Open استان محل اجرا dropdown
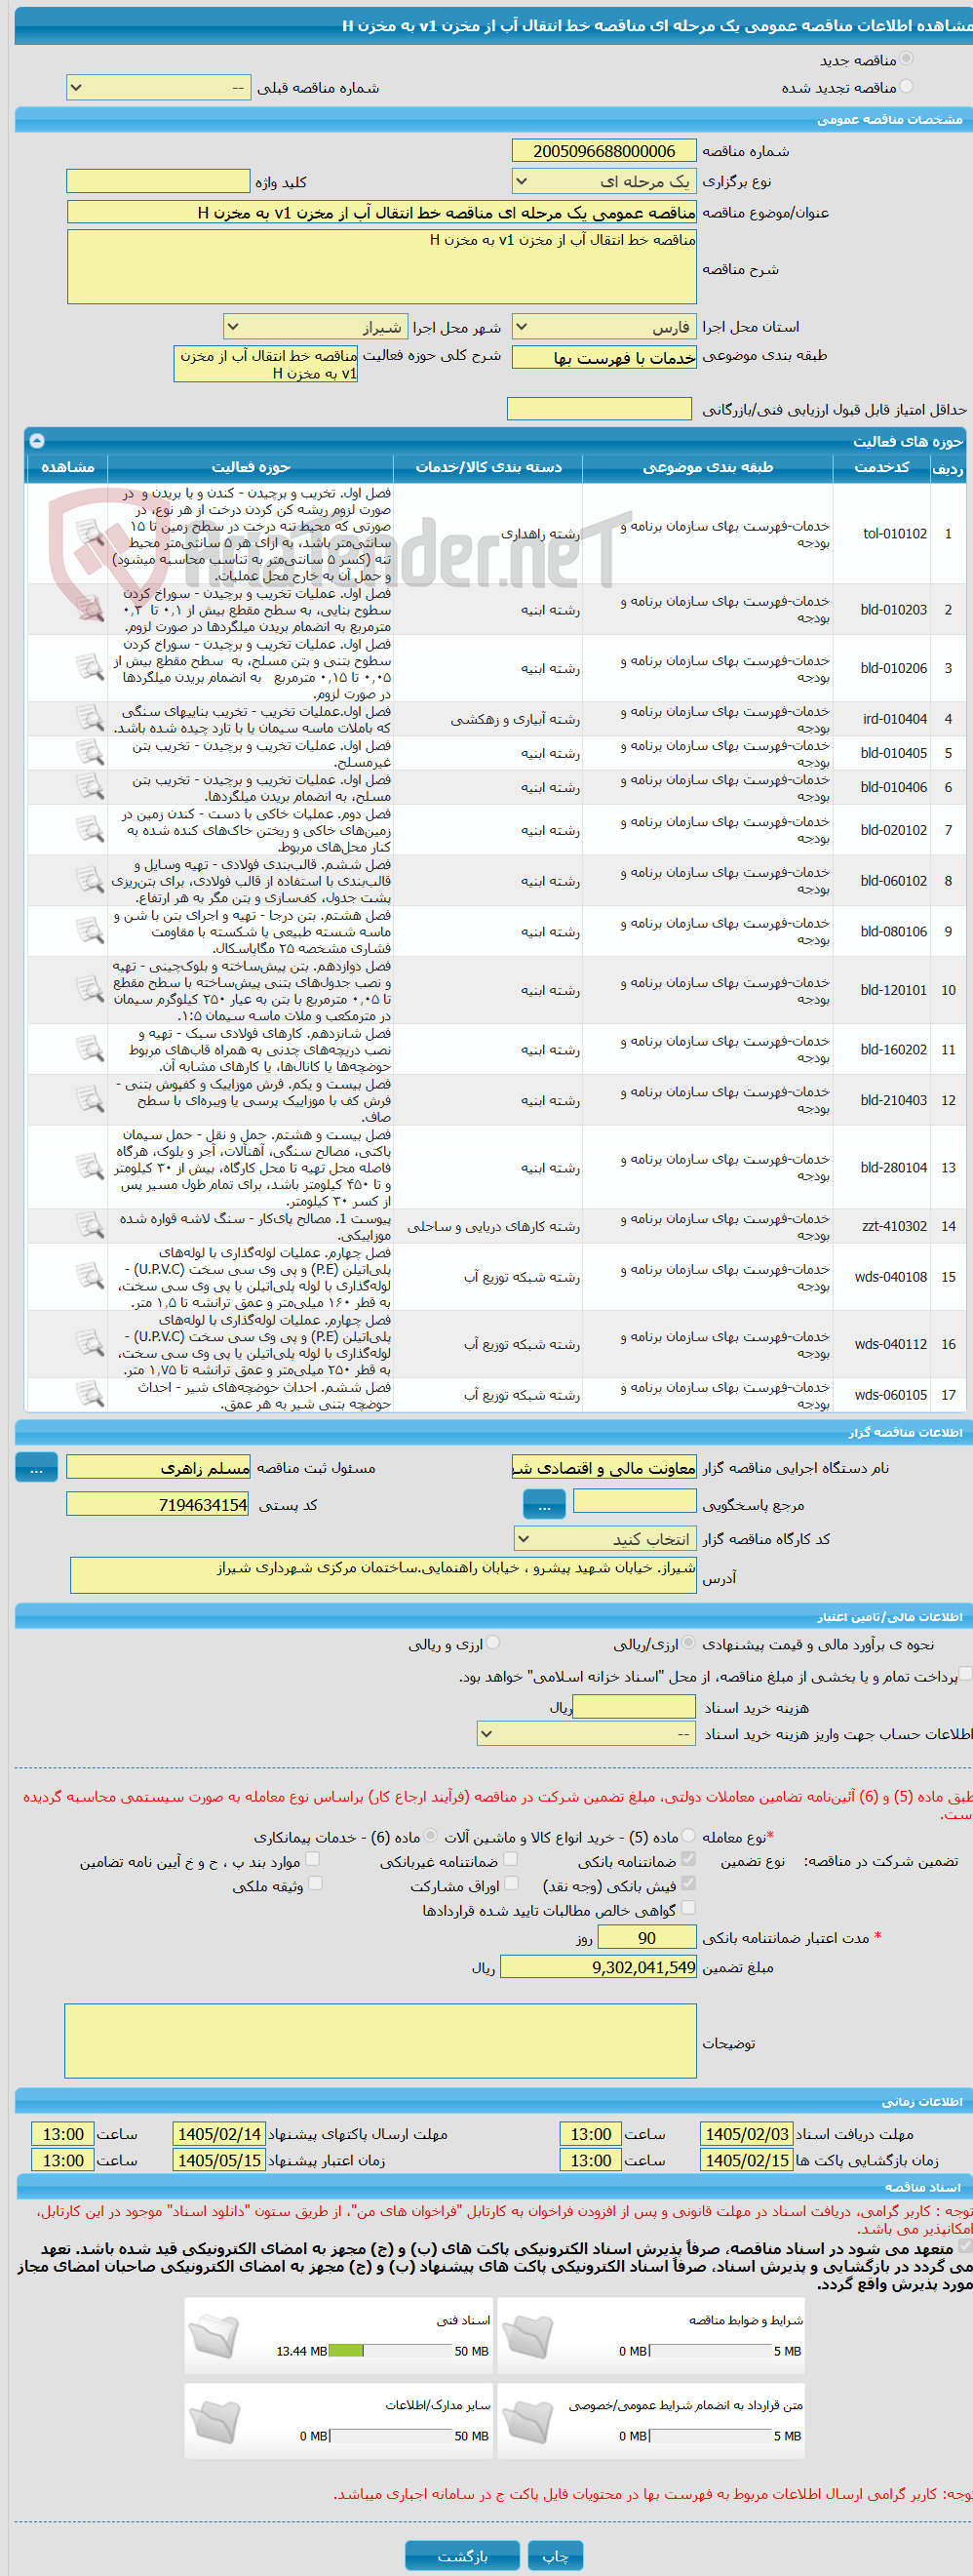This screenshot has height=2576, width=973. click(x=604, y=327)
